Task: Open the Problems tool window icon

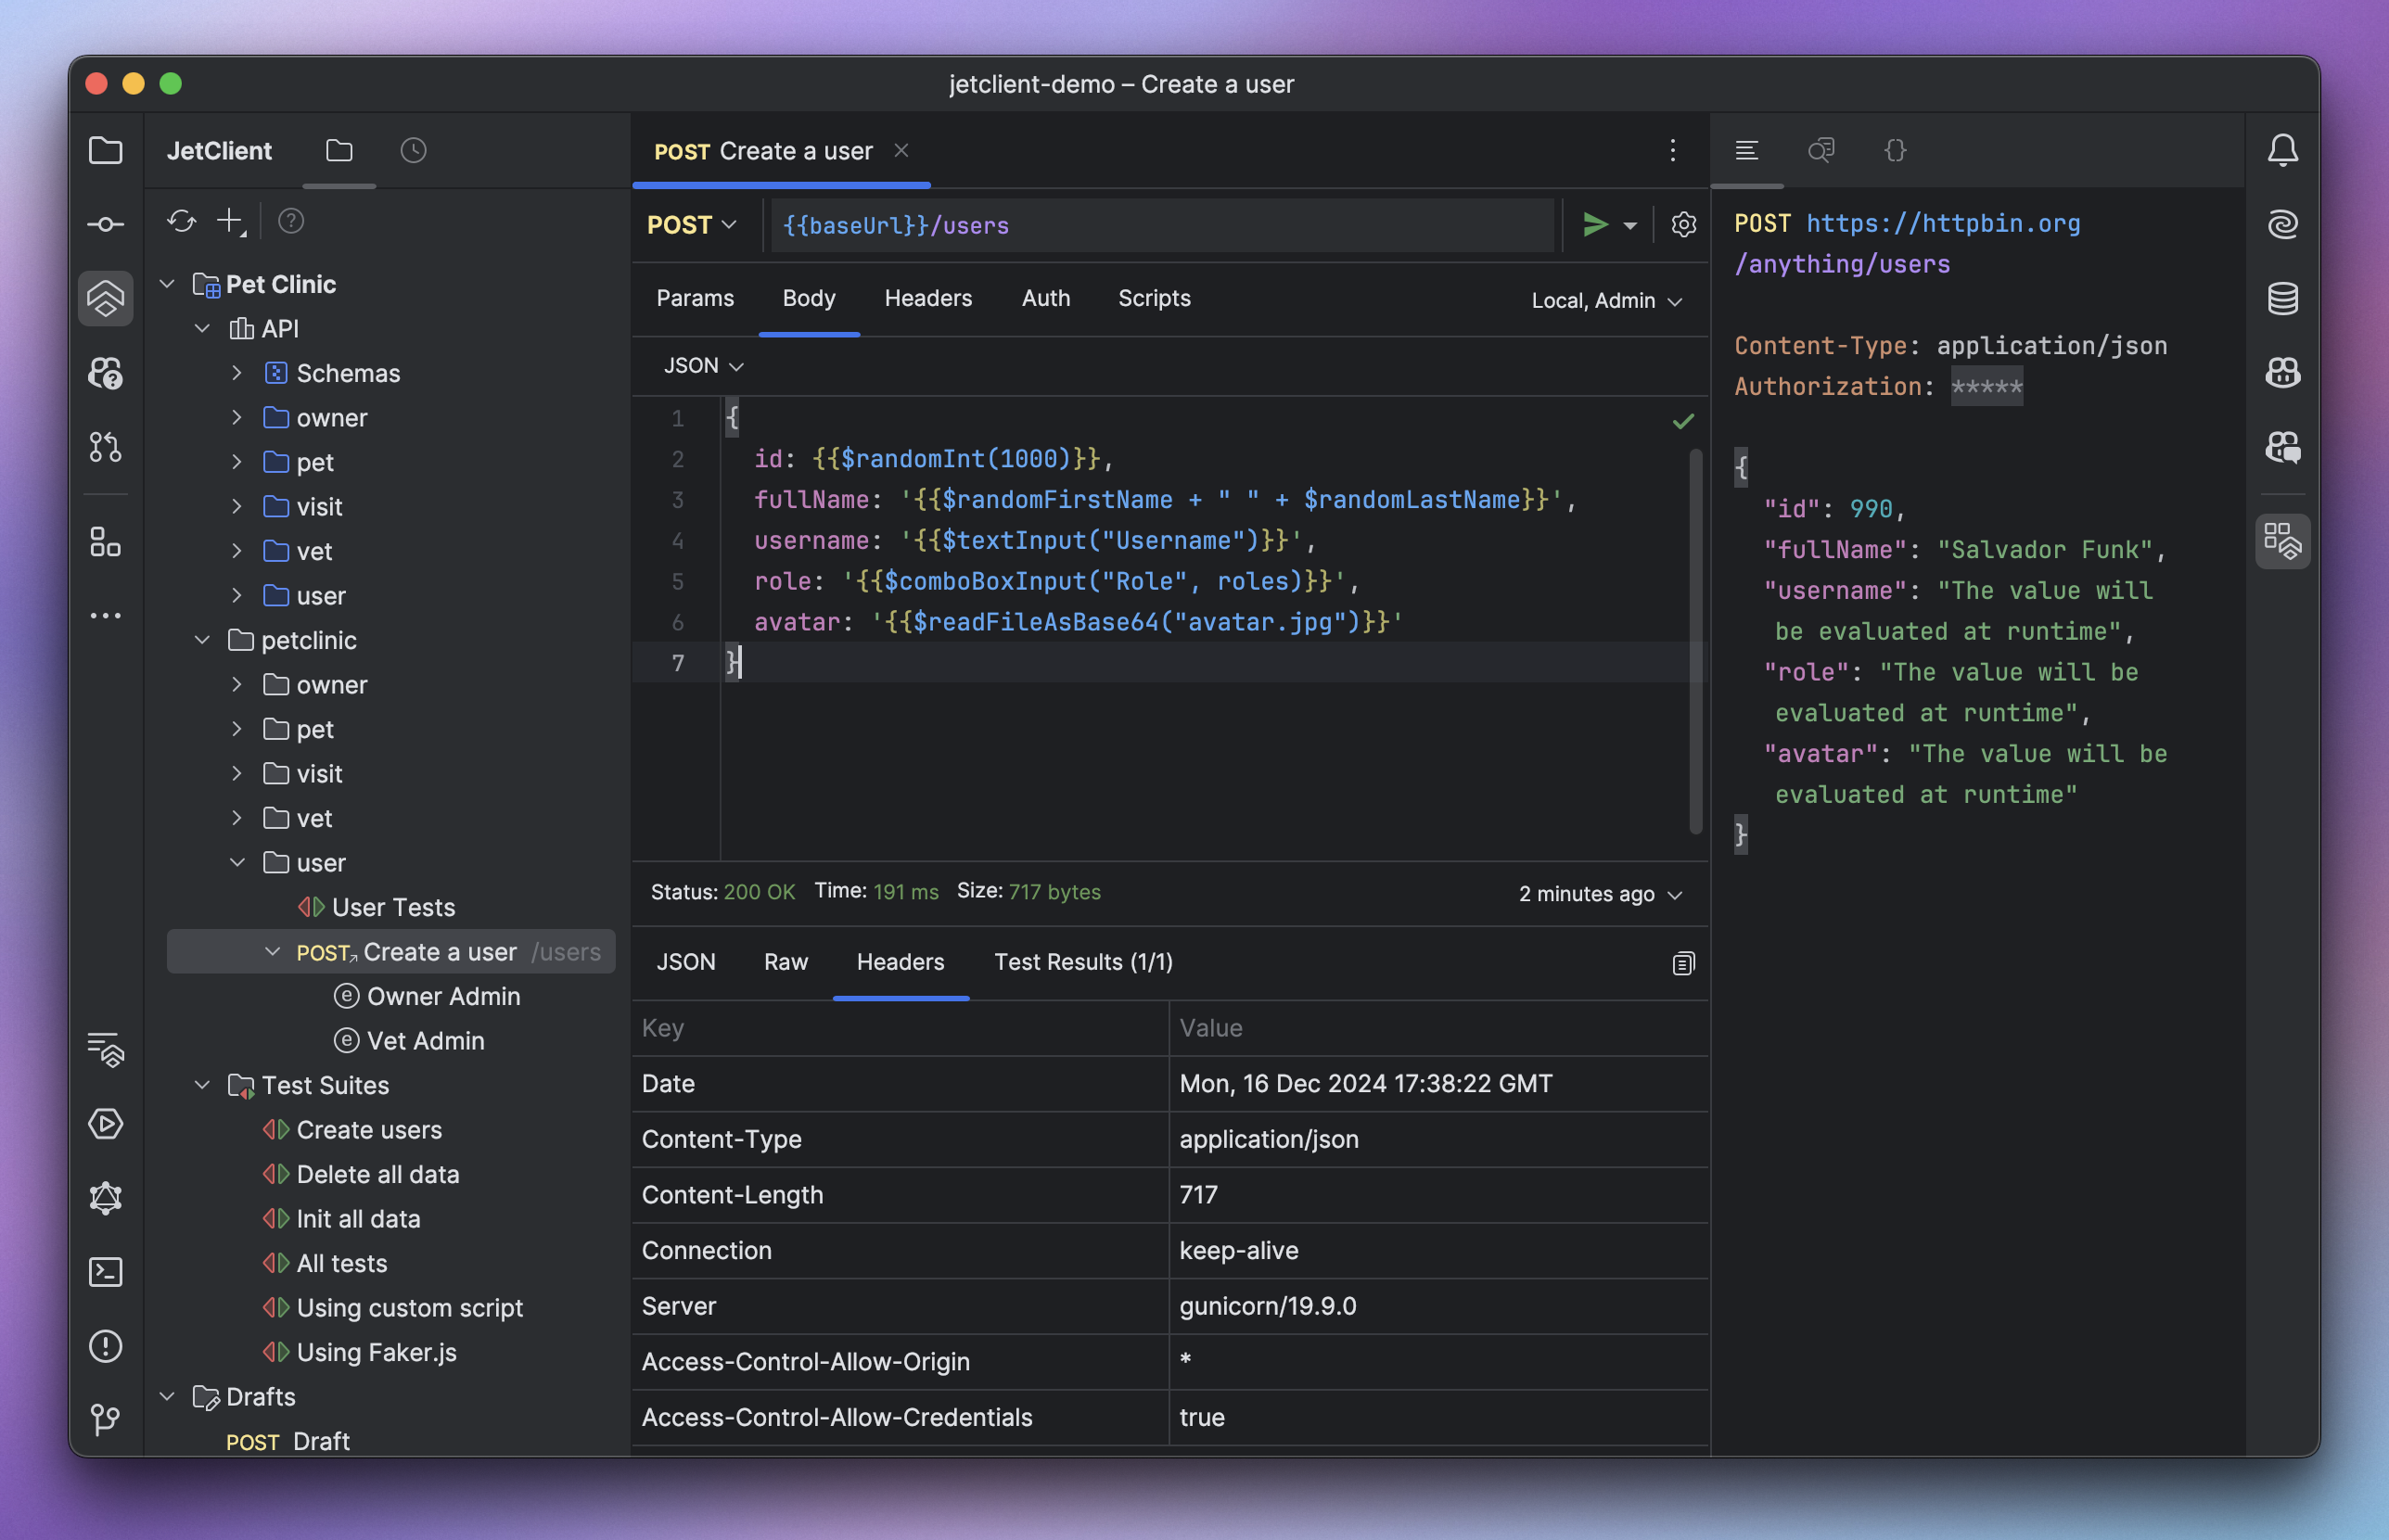Action: tap(105, 1346)
